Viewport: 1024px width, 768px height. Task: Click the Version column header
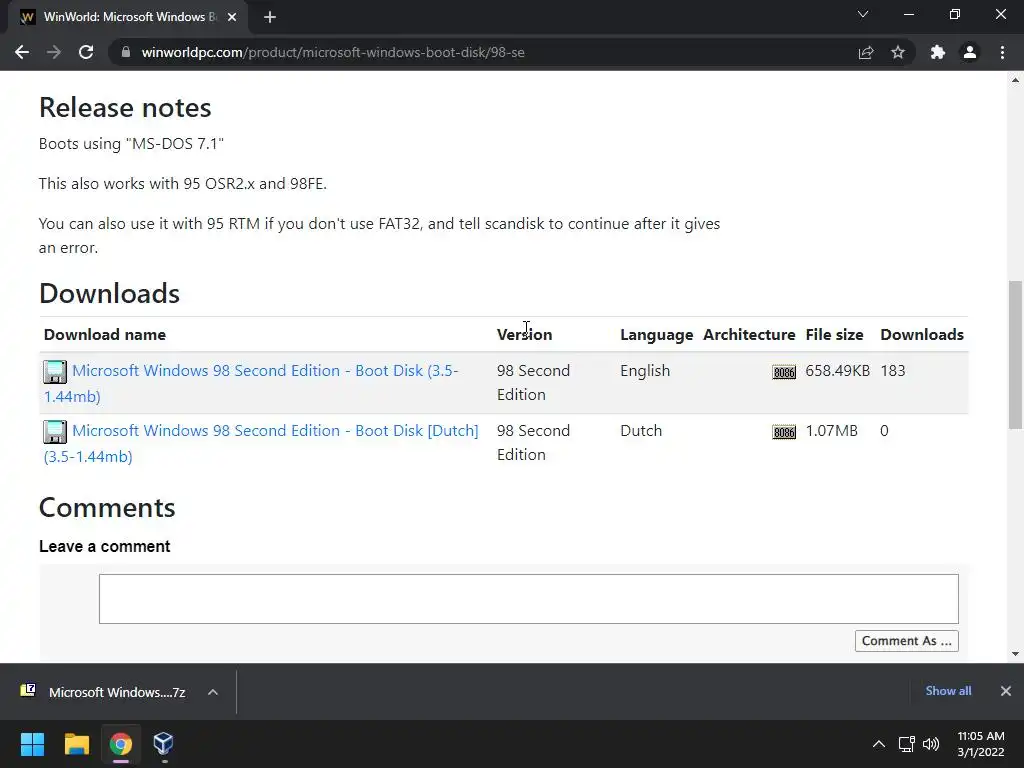point(524,334)
